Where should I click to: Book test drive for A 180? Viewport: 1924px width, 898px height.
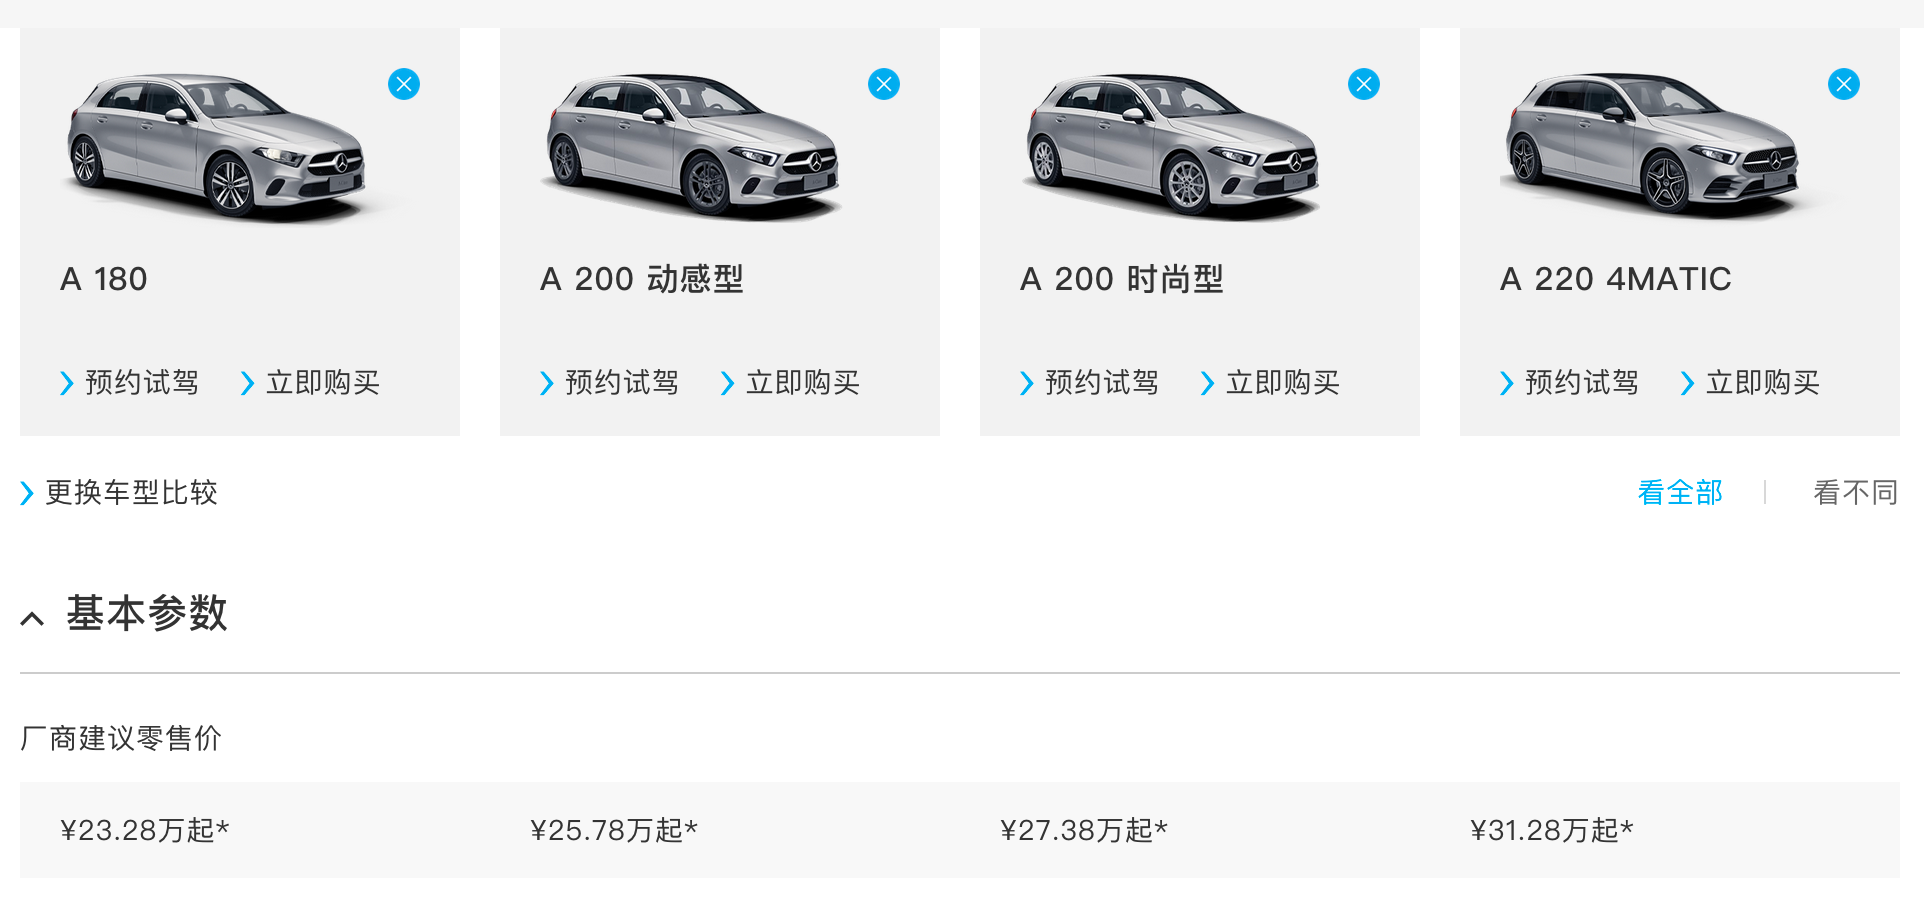pyautogui.click(x=130, y=383)
